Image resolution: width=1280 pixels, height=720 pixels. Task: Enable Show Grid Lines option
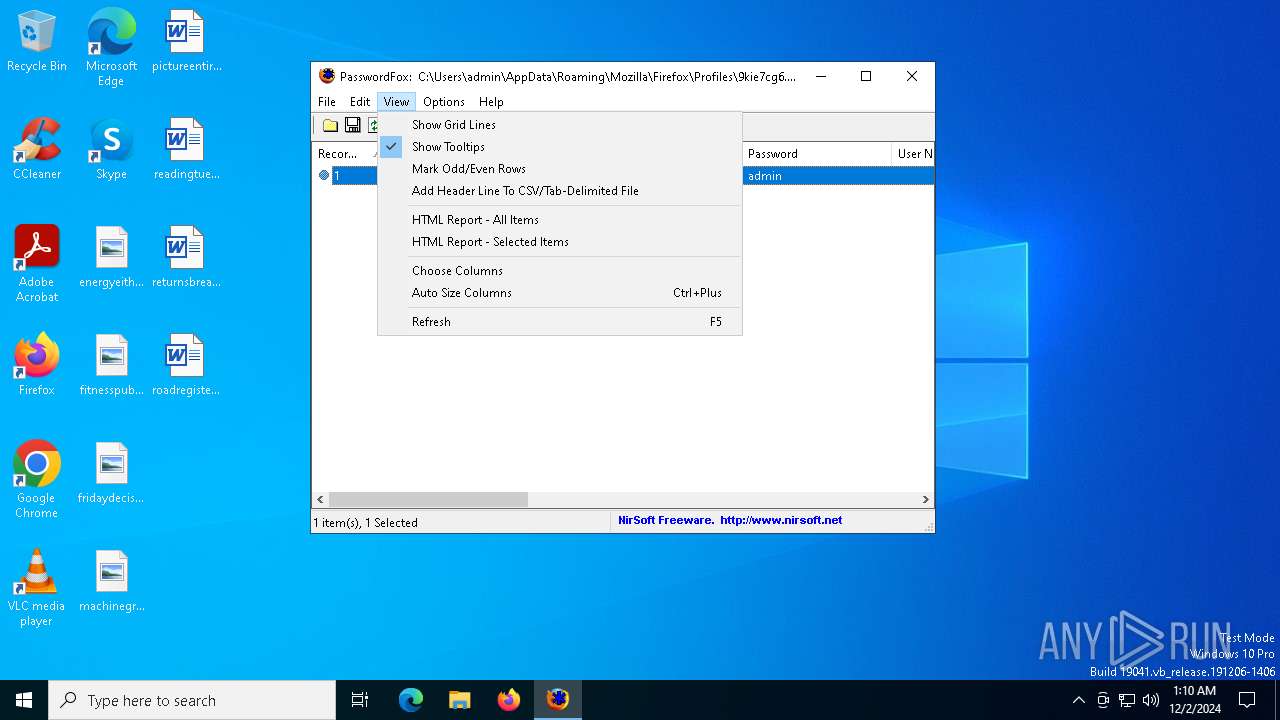tap(560, 125)
